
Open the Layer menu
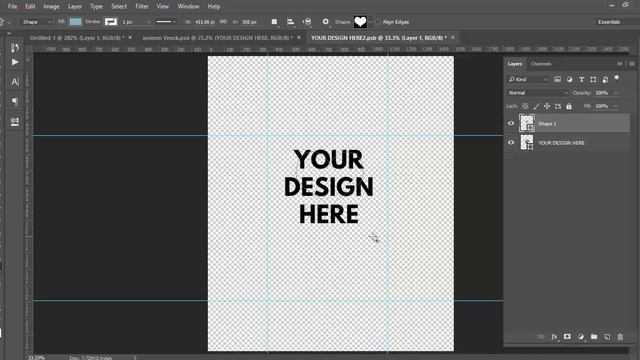tap(75, 6)
